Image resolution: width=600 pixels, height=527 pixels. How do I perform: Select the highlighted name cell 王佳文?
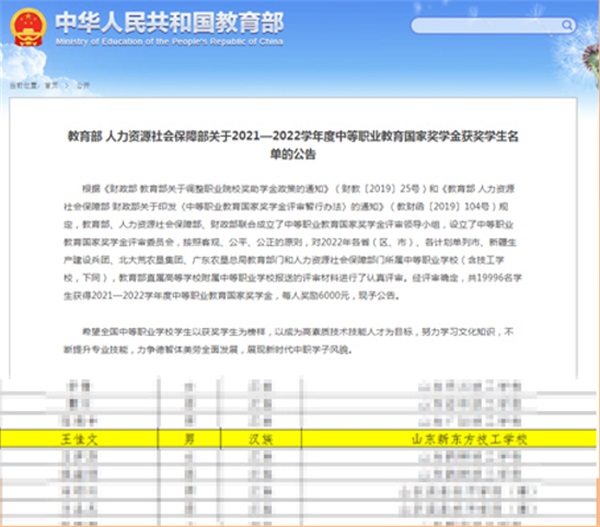(x=81, y=438)
